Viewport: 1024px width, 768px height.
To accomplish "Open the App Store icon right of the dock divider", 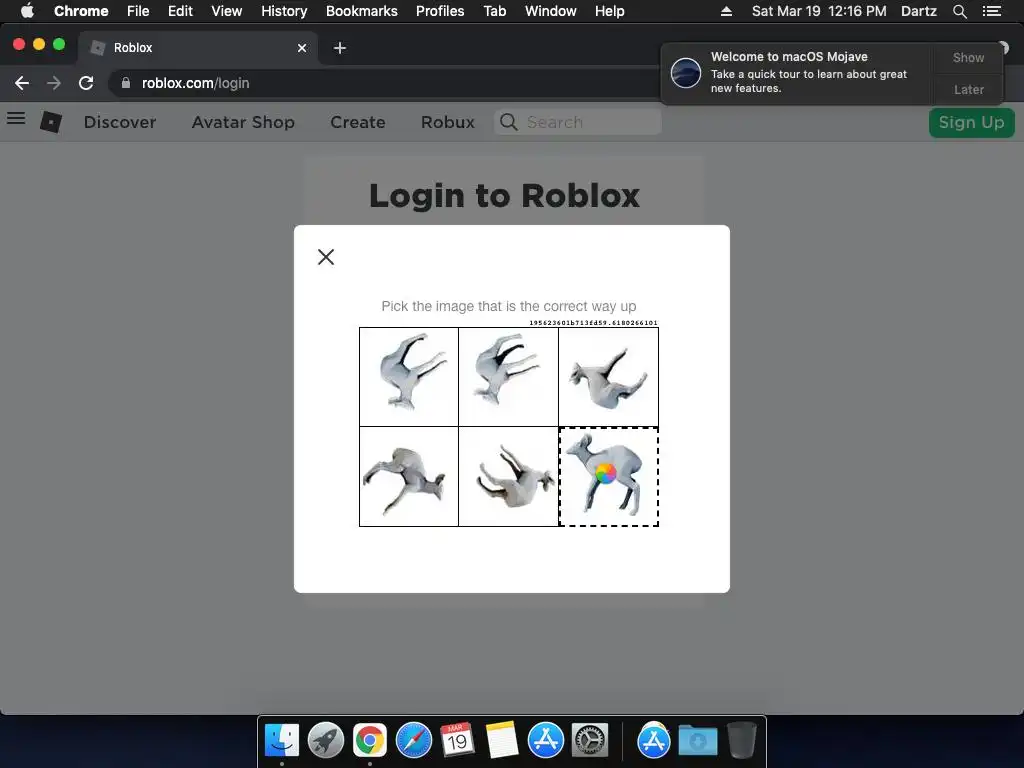I will [x=654, y=741].
